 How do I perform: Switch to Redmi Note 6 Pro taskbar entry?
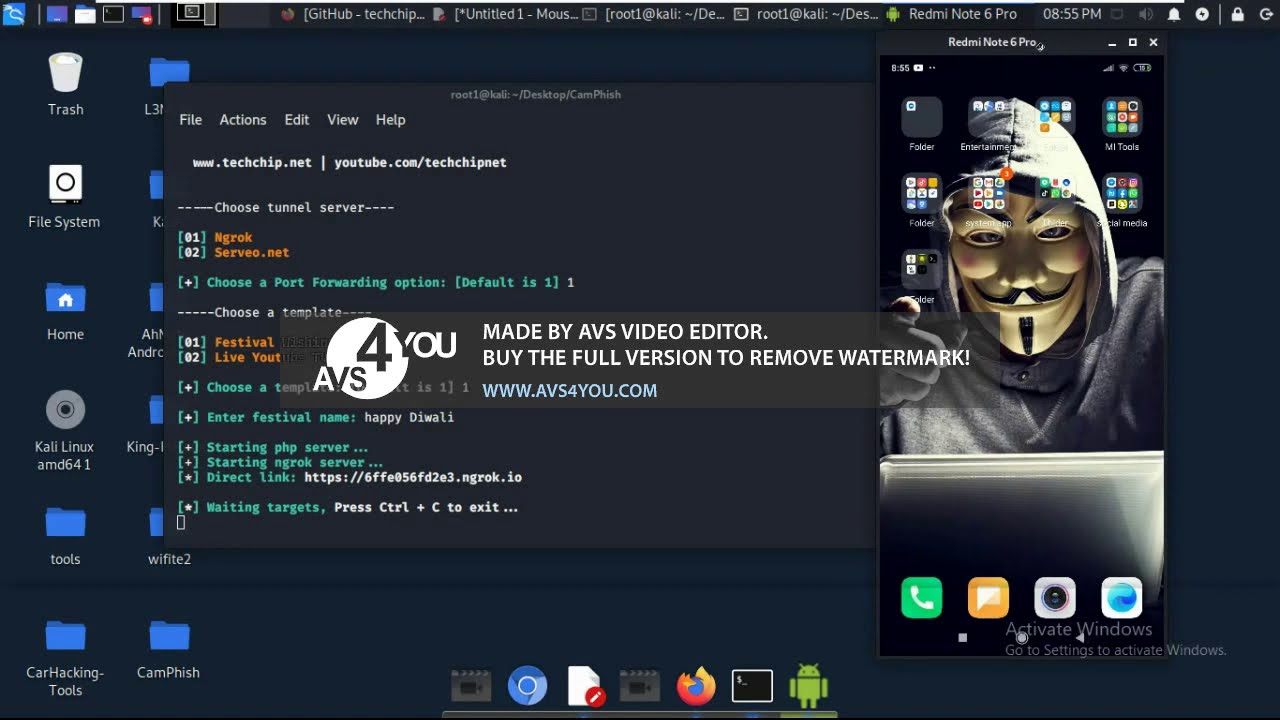(x=952, y=14)
